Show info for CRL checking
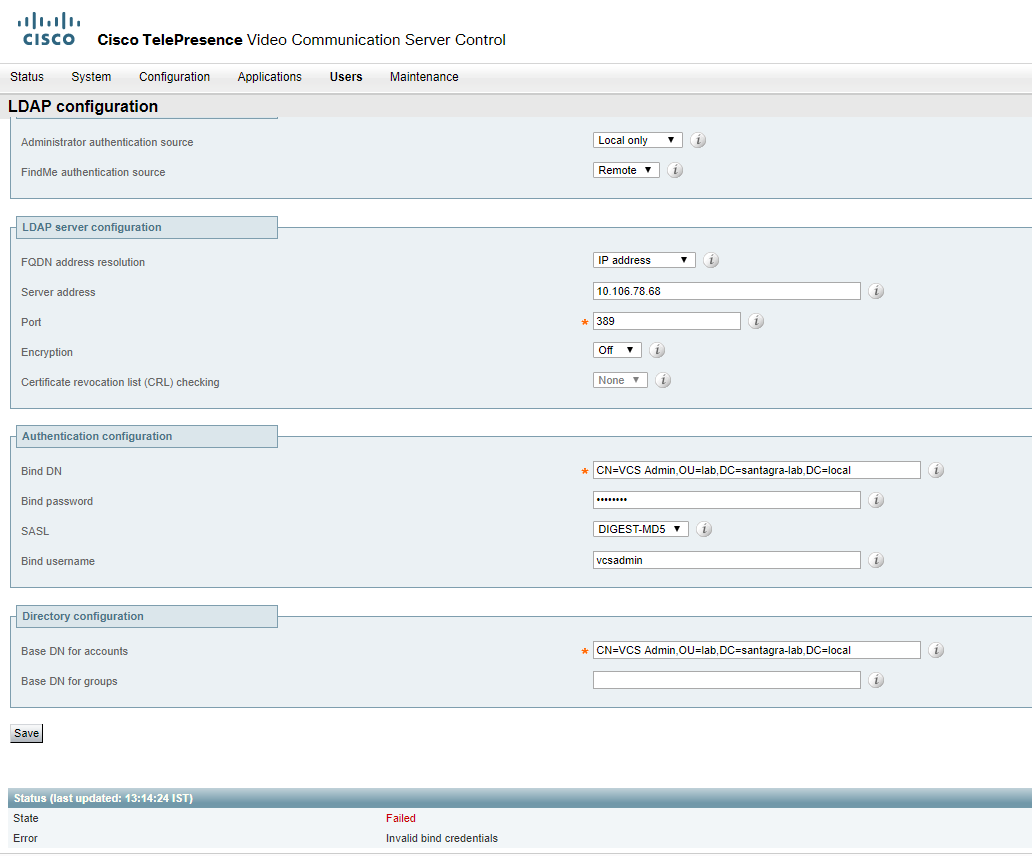 (x=663, y=380)
